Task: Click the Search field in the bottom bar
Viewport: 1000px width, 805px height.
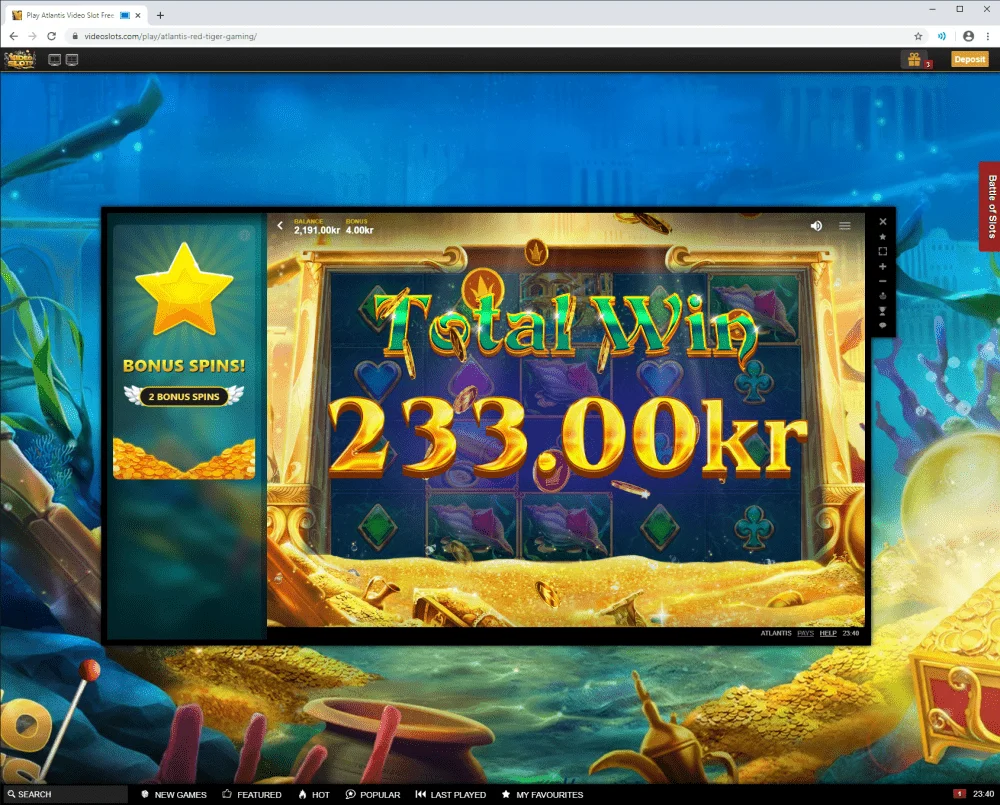Action: click(x=66, y=794)
